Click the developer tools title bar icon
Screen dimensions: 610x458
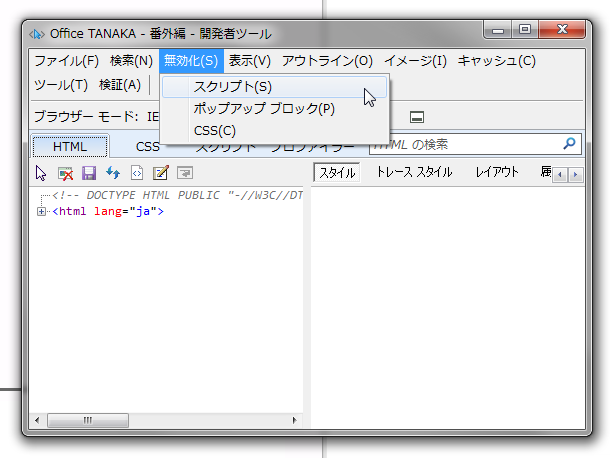point(37,34)
